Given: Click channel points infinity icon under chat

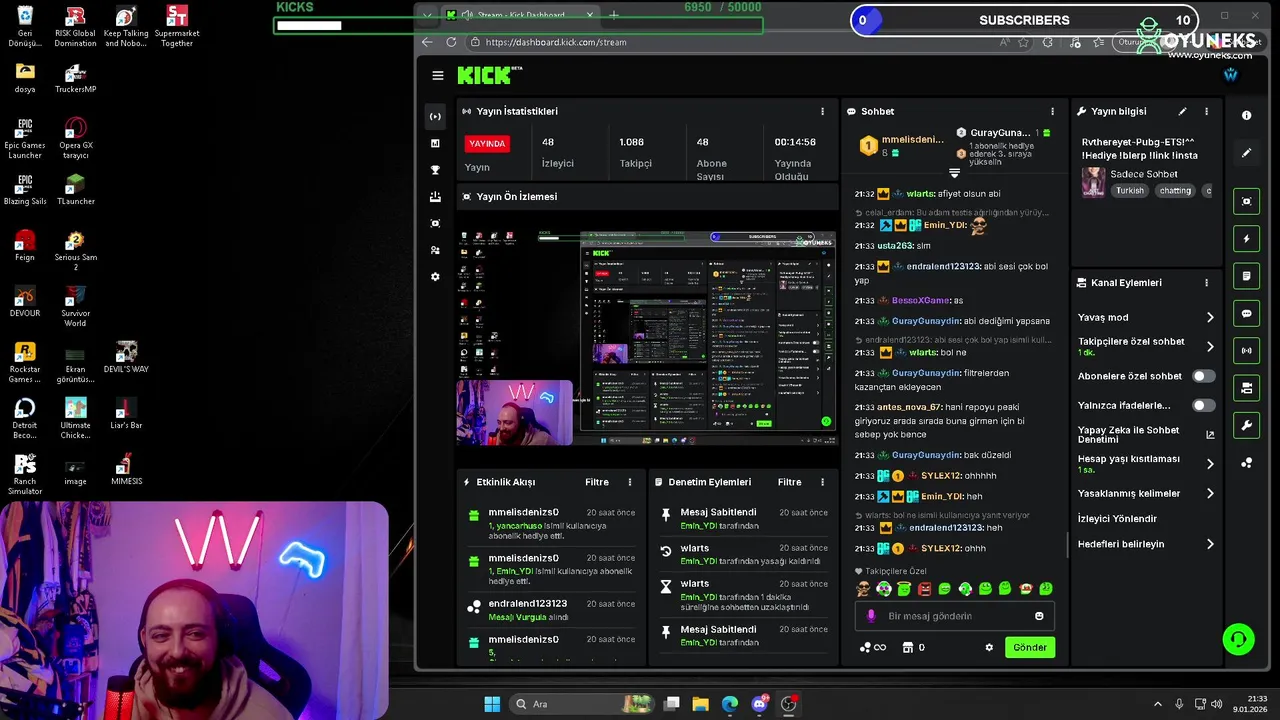Looking at the screenshot, I should coord(873,647).
